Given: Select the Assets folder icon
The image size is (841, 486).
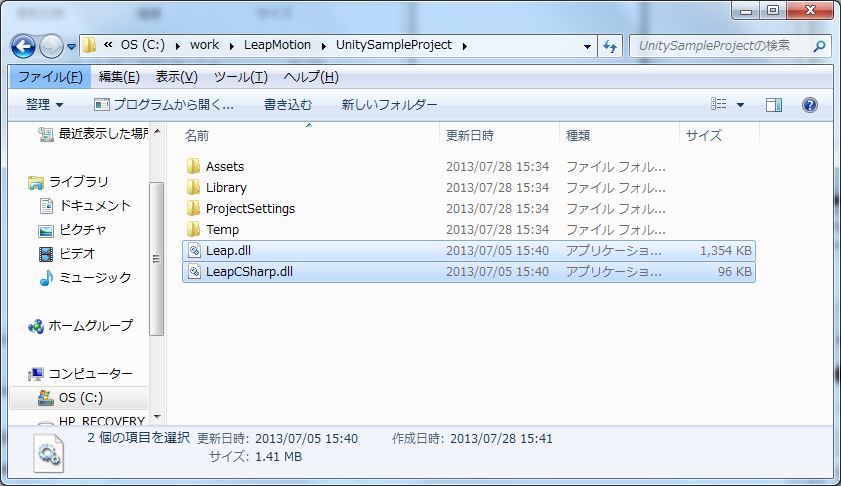Looking at the screenshot, I should point(194,166).
